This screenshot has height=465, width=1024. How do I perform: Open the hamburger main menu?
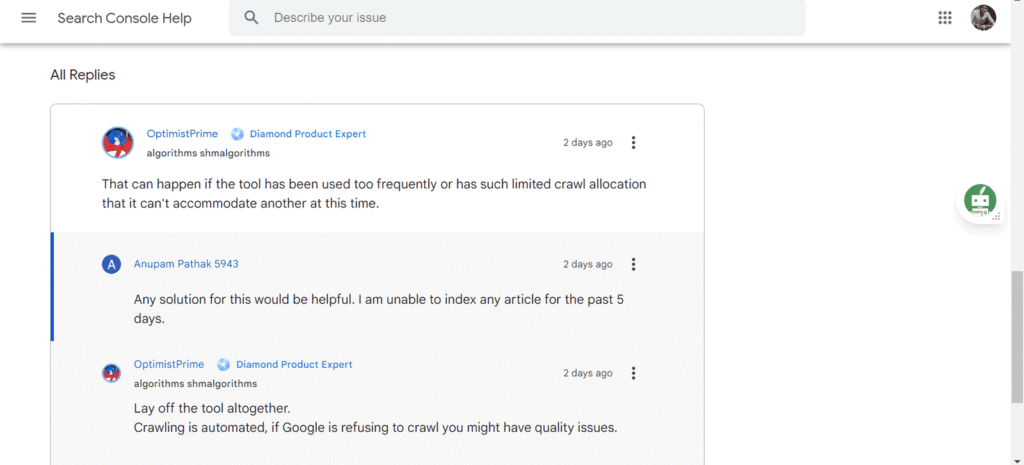(x=28, y=18)
